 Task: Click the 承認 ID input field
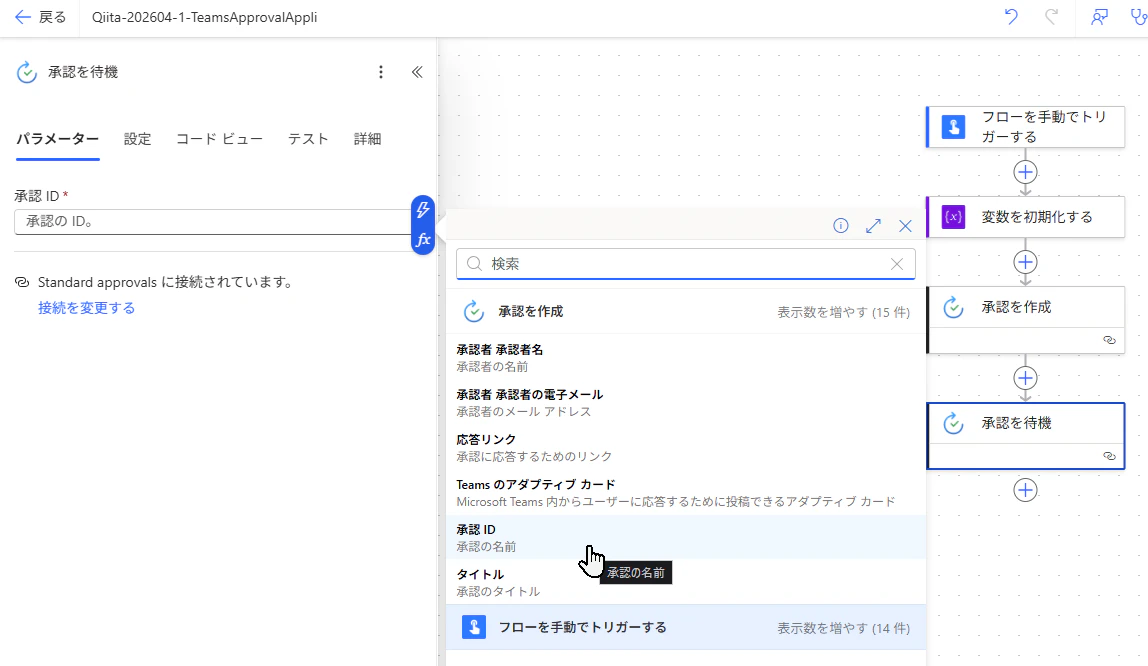212,222
